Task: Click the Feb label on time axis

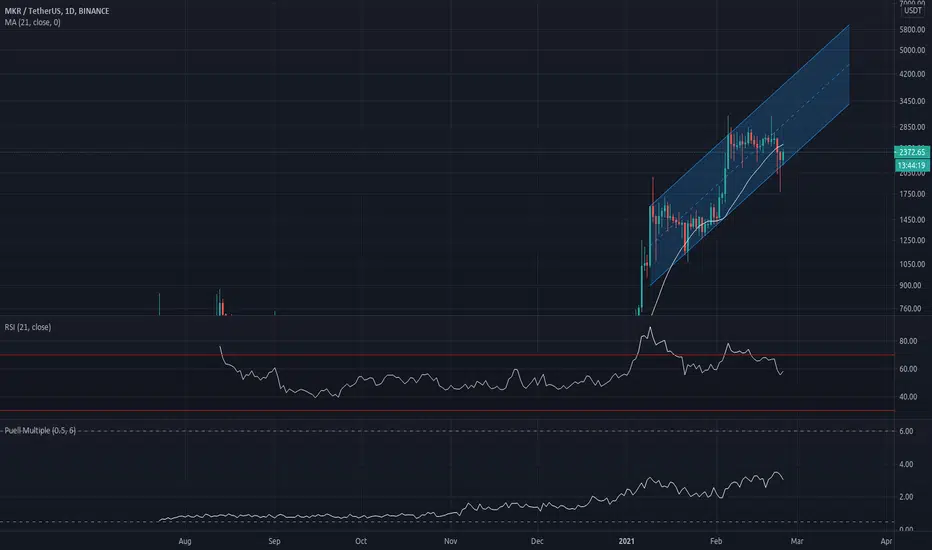Action: tap(716, 541)
